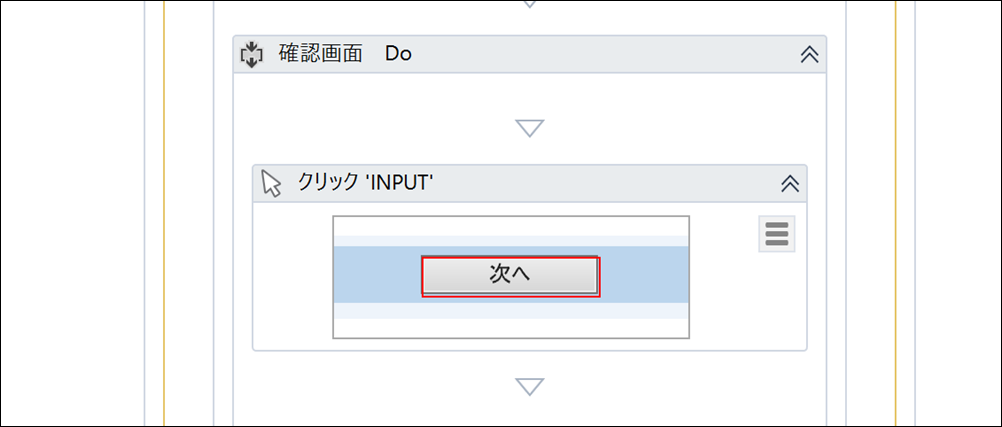Image resolution: width=1002 pixels, height=427 pixels.
Task: Click the mouse cursor icon for クリック 'INPUT'
Action: [270, 183]
